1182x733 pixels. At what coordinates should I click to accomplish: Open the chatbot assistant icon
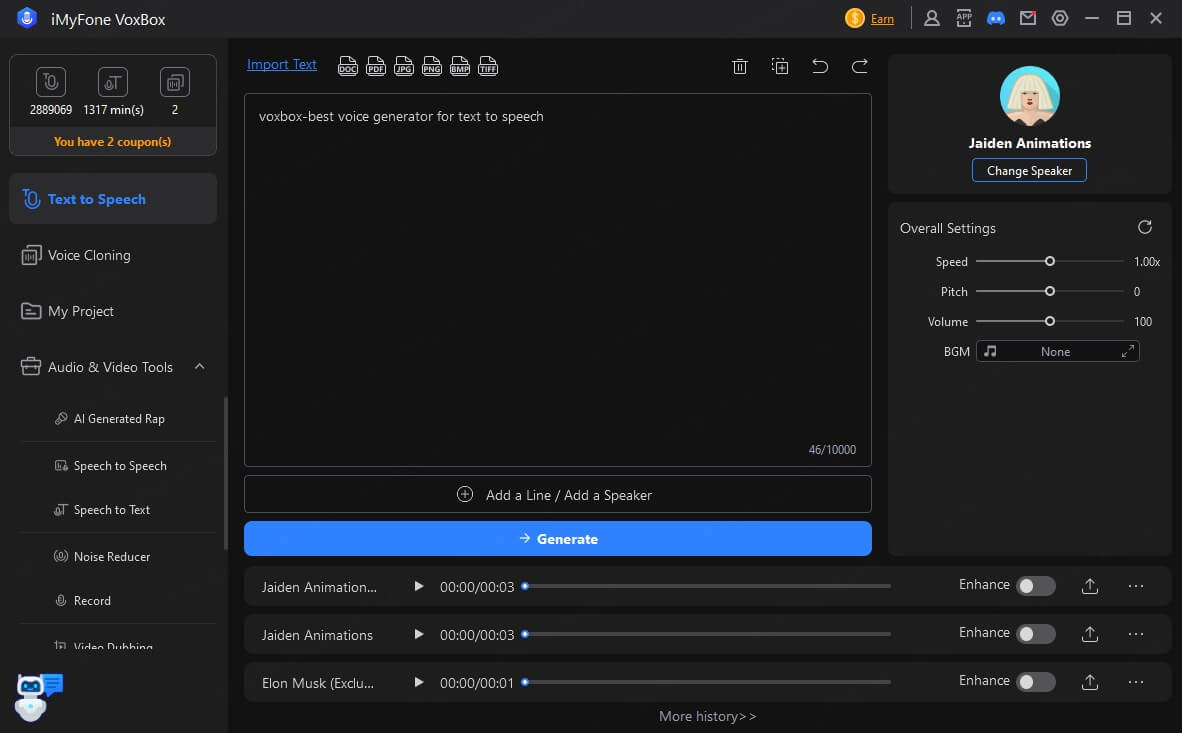click(x=38, y=696)
